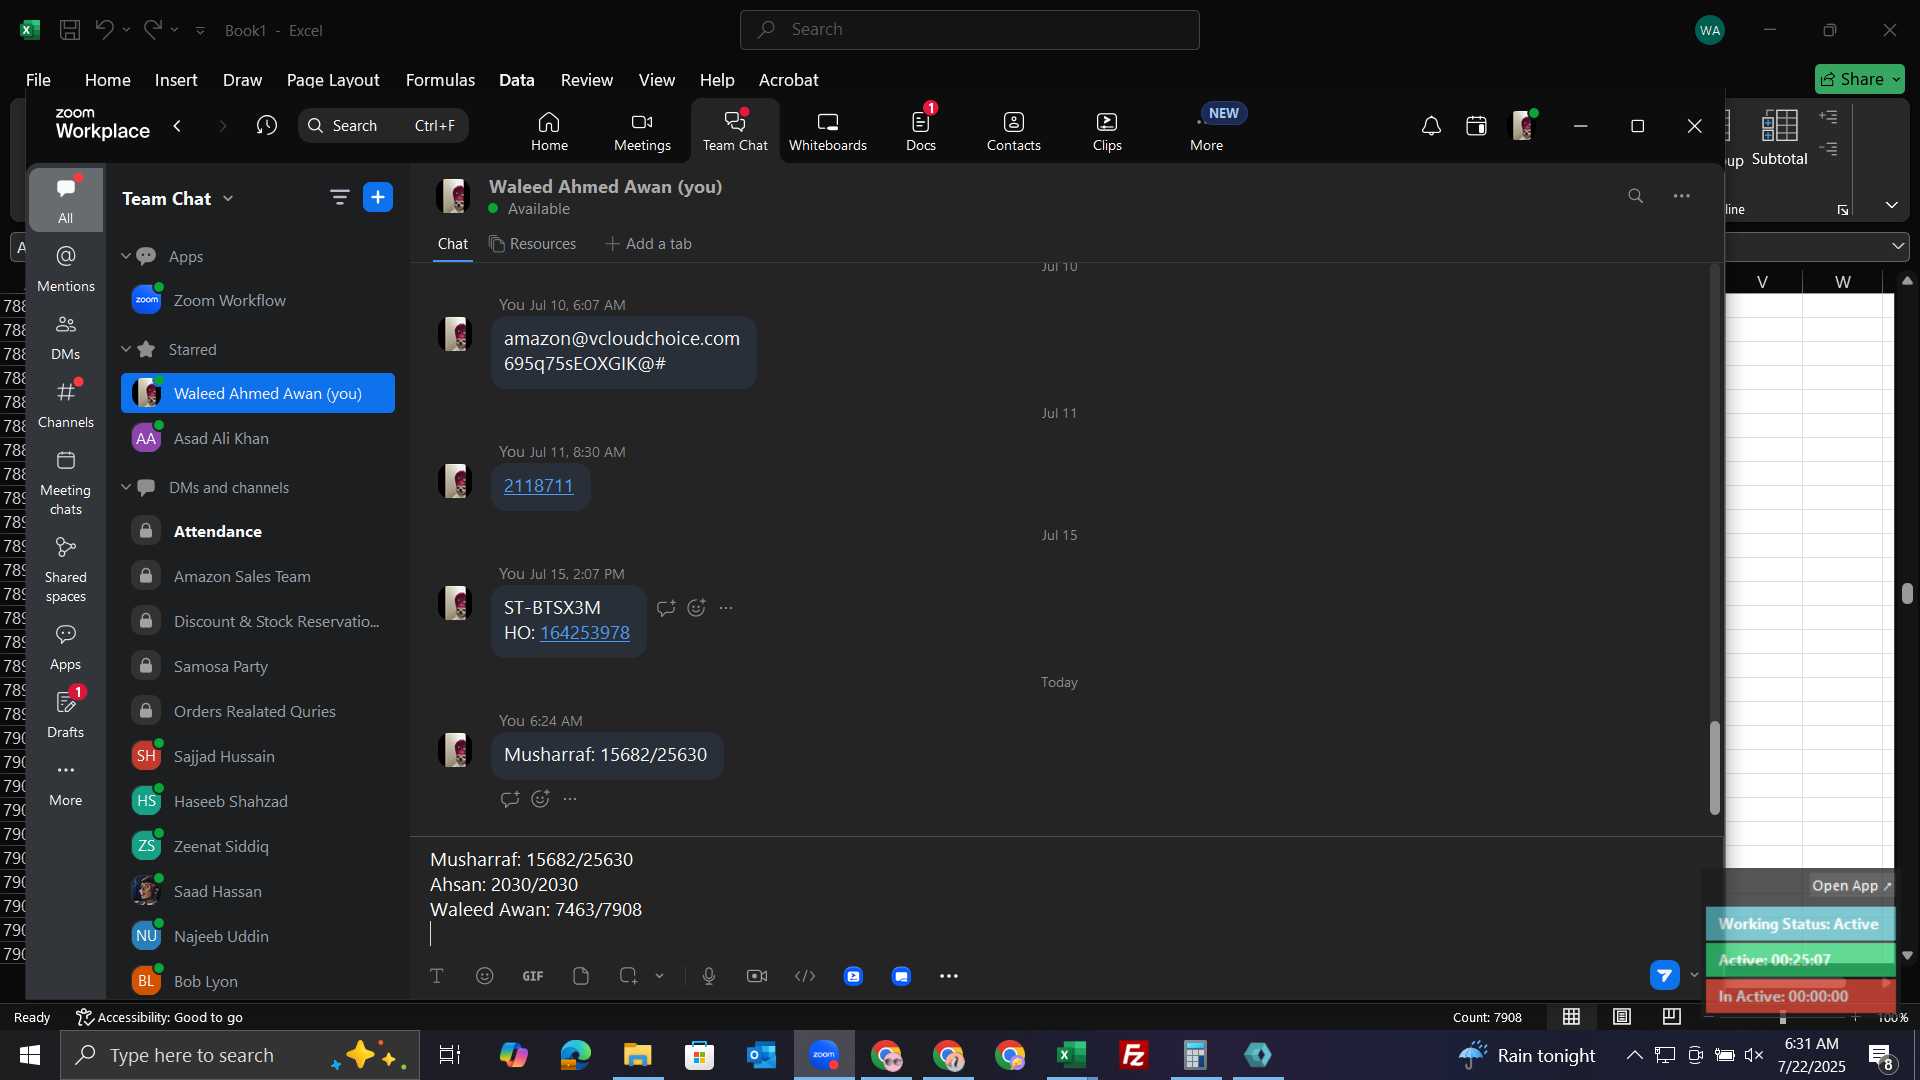Open the Whiteboards section
This screenshot has height=1080, width=1920.
[x=828, y=131]
